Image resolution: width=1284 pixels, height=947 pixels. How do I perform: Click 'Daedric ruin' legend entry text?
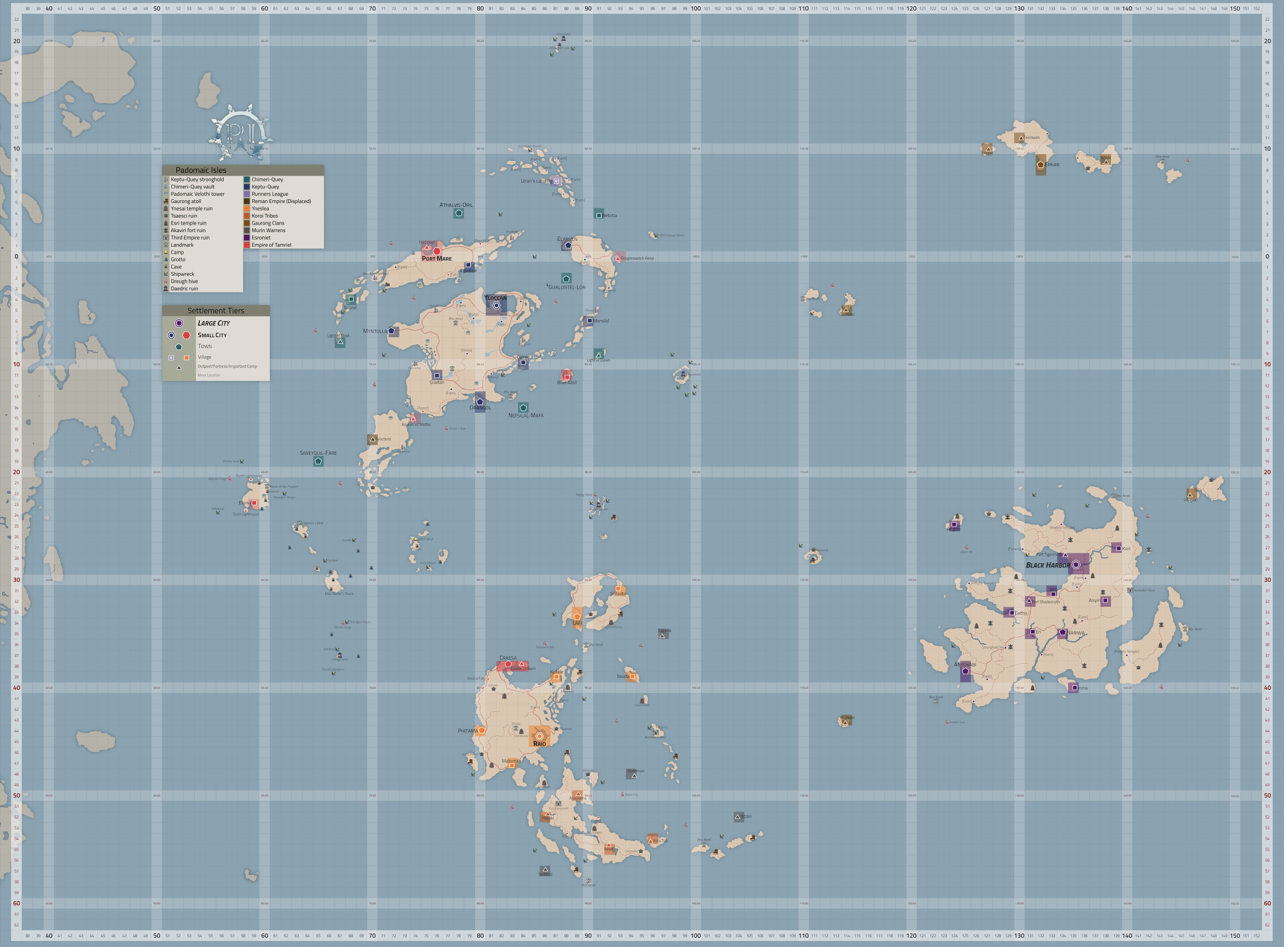(184, 289)
